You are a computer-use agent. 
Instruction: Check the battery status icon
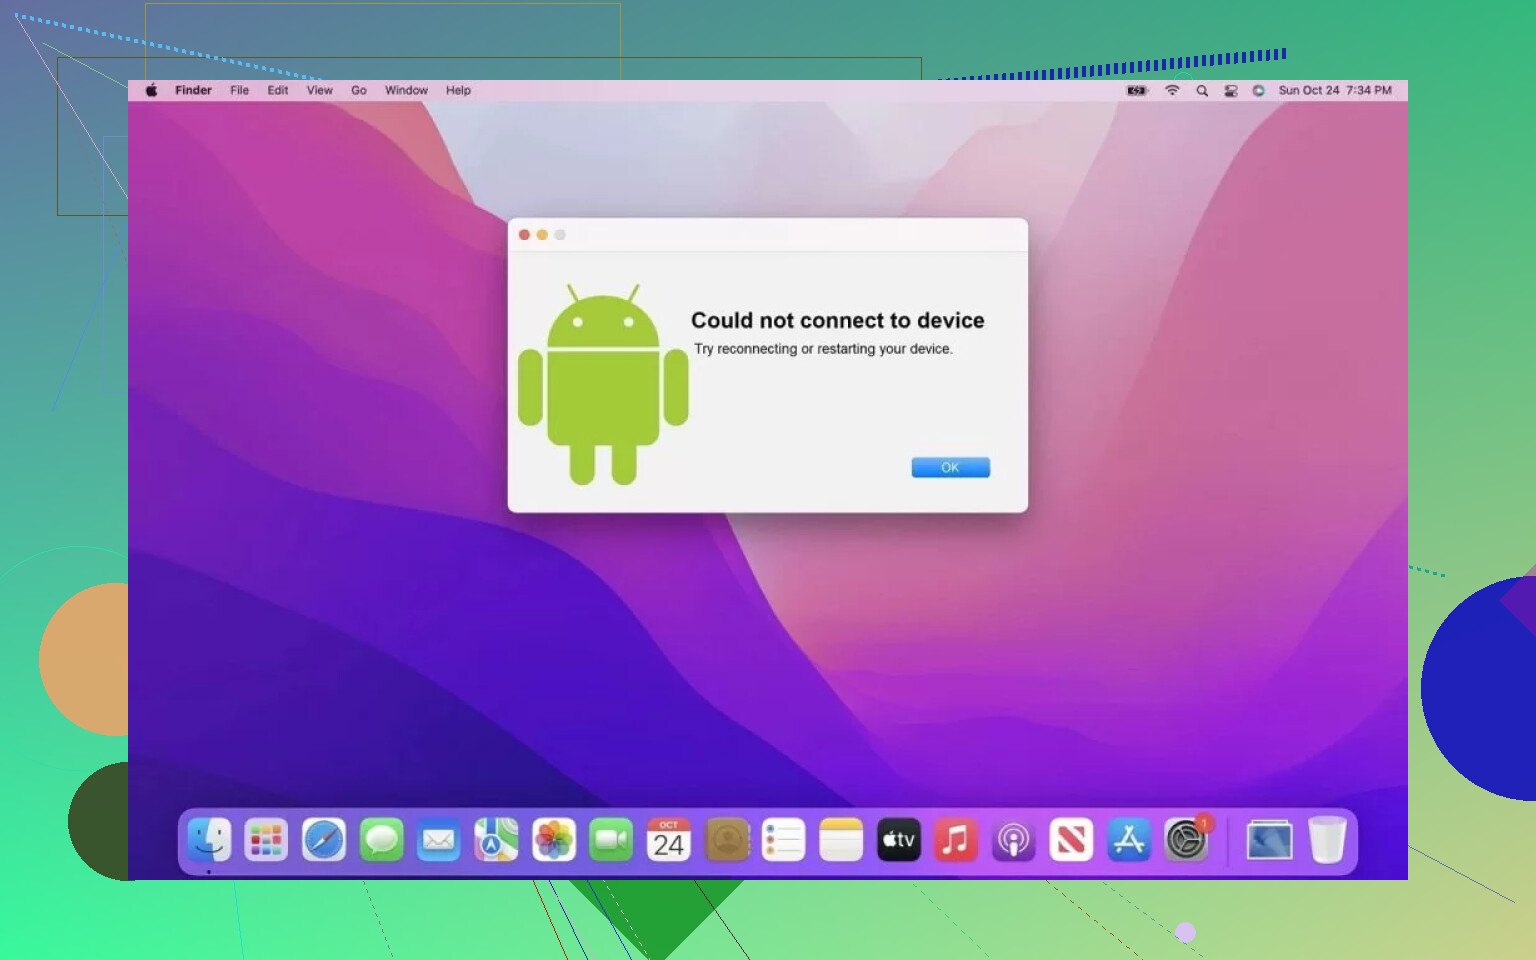(x=1137, y=90)
